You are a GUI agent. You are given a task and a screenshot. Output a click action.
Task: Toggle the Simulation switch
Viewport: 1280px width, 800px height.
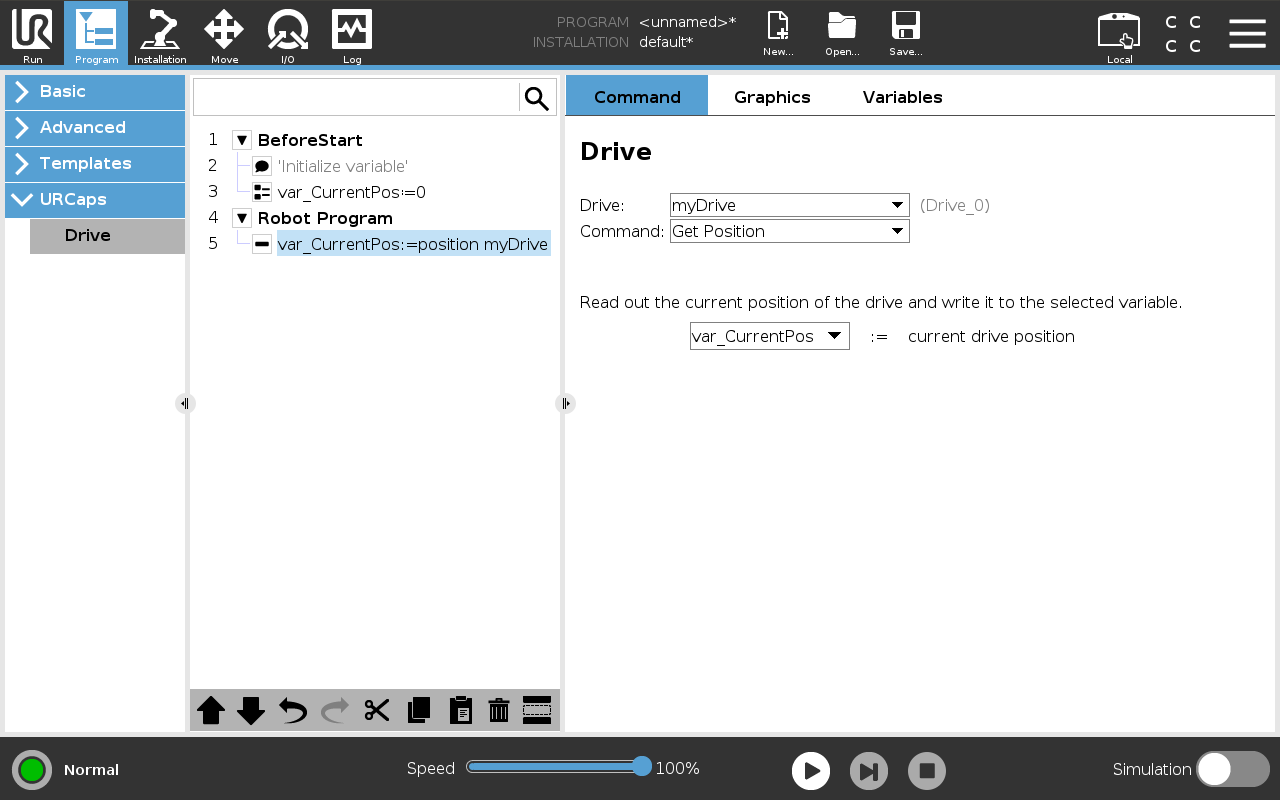point(1232,769)
